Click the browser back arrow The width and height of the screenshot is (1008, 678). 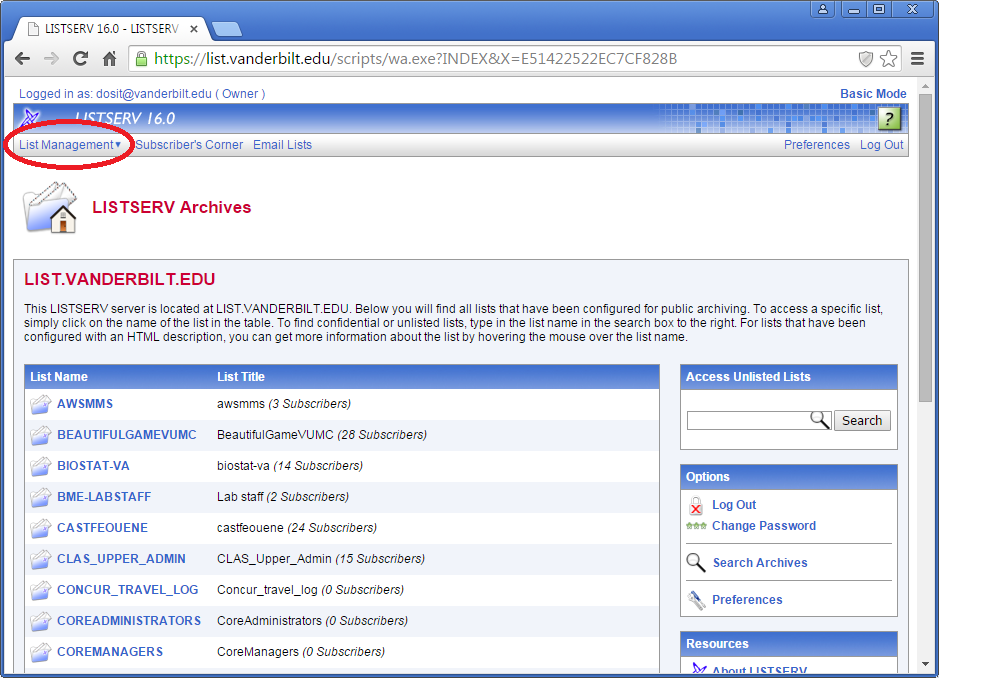coord(22,59)
